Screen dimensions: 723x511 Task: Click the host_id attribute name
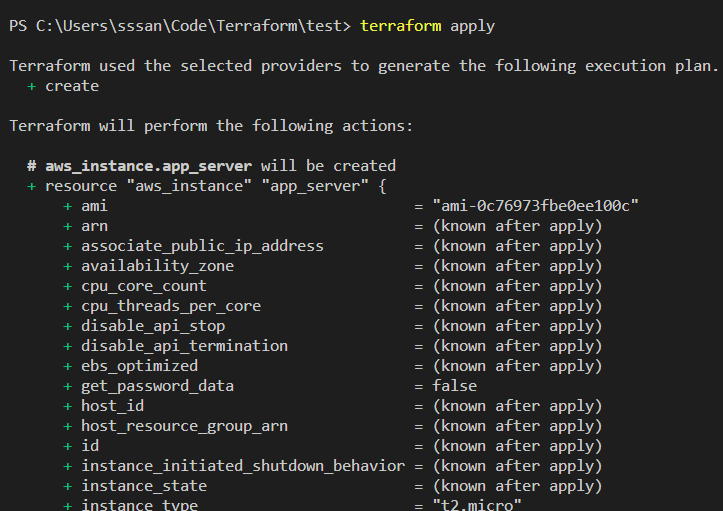pos(113,406)
